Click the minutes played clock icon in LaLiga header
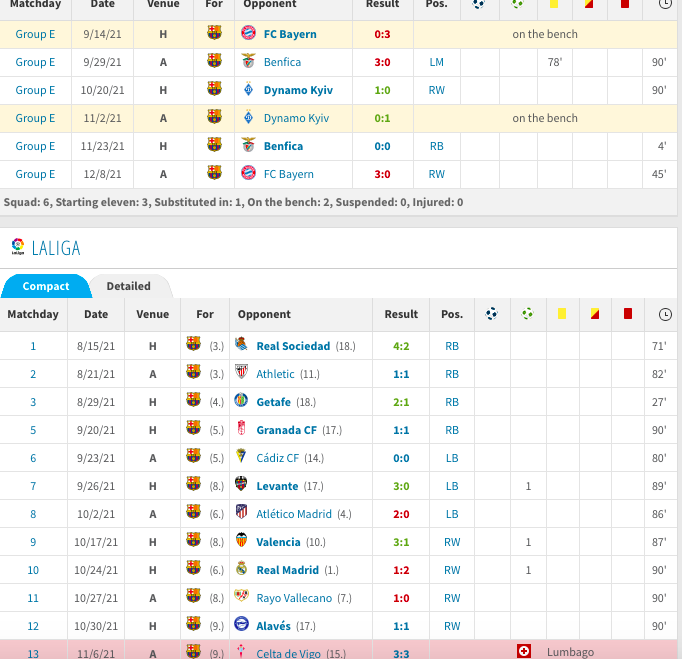The width and height of the screenshot is (682, 659). point(665,314)
